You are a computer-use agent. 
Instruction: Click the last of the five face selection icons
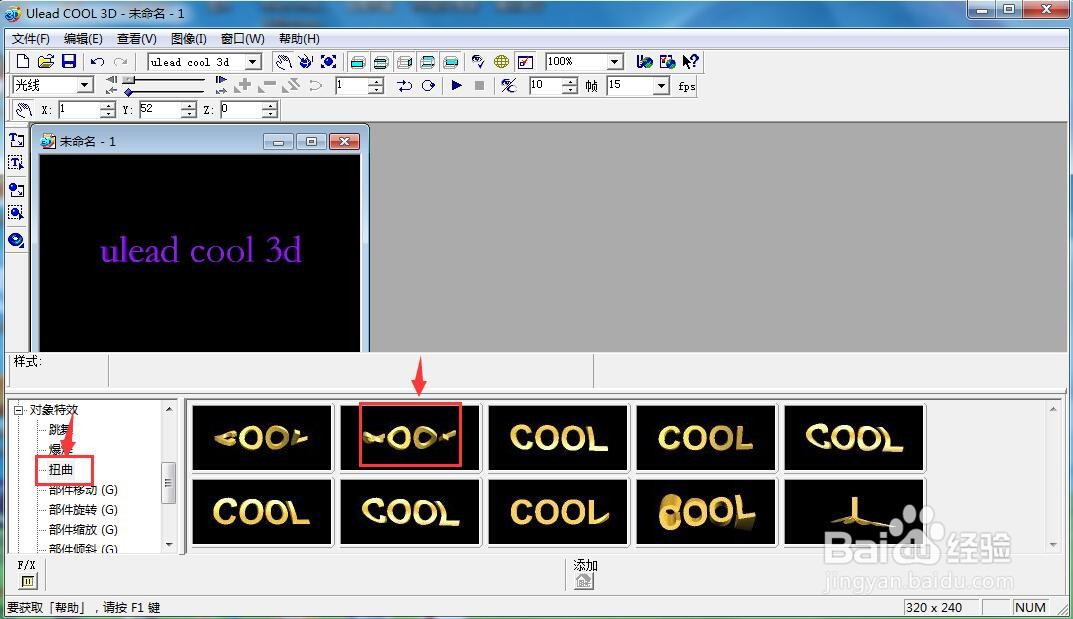click(451, 62)
